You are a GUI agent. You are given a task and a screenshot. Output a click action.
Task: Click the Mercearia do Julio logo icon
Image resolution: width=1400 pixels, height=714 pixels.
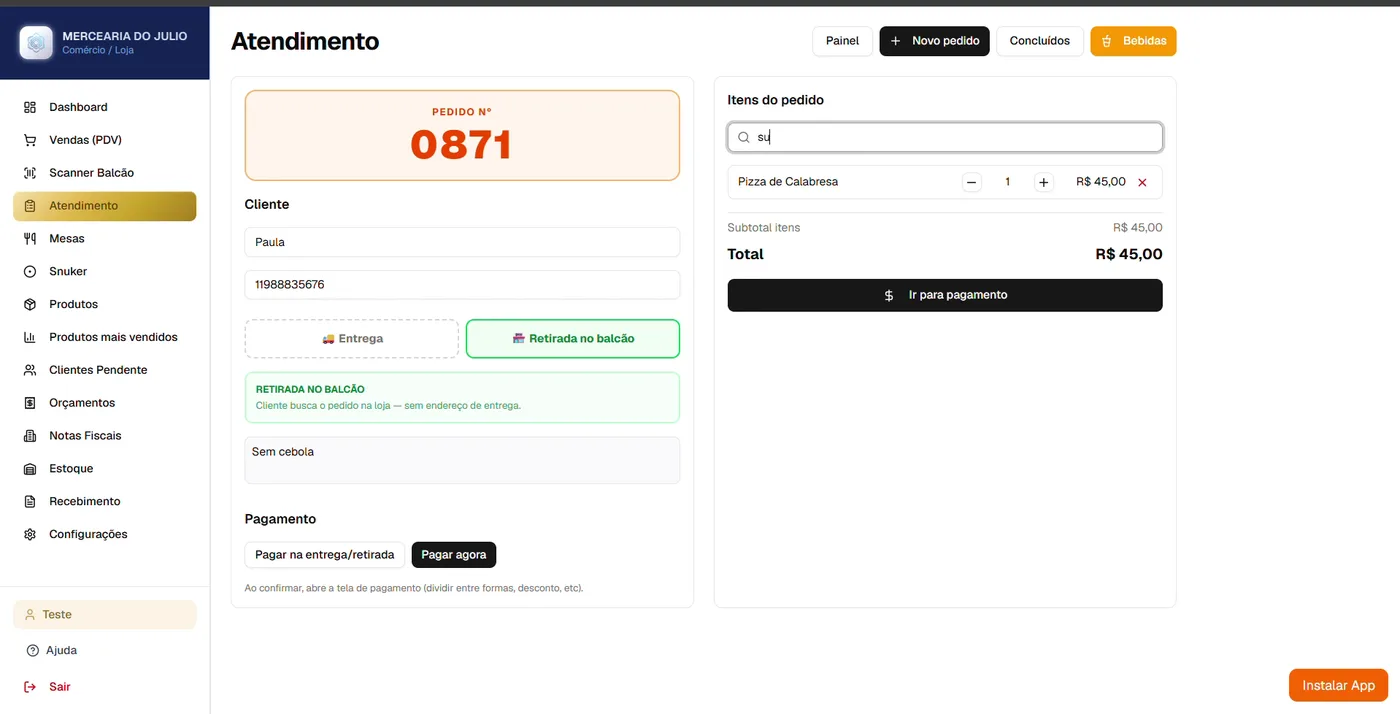click(37, 43)
